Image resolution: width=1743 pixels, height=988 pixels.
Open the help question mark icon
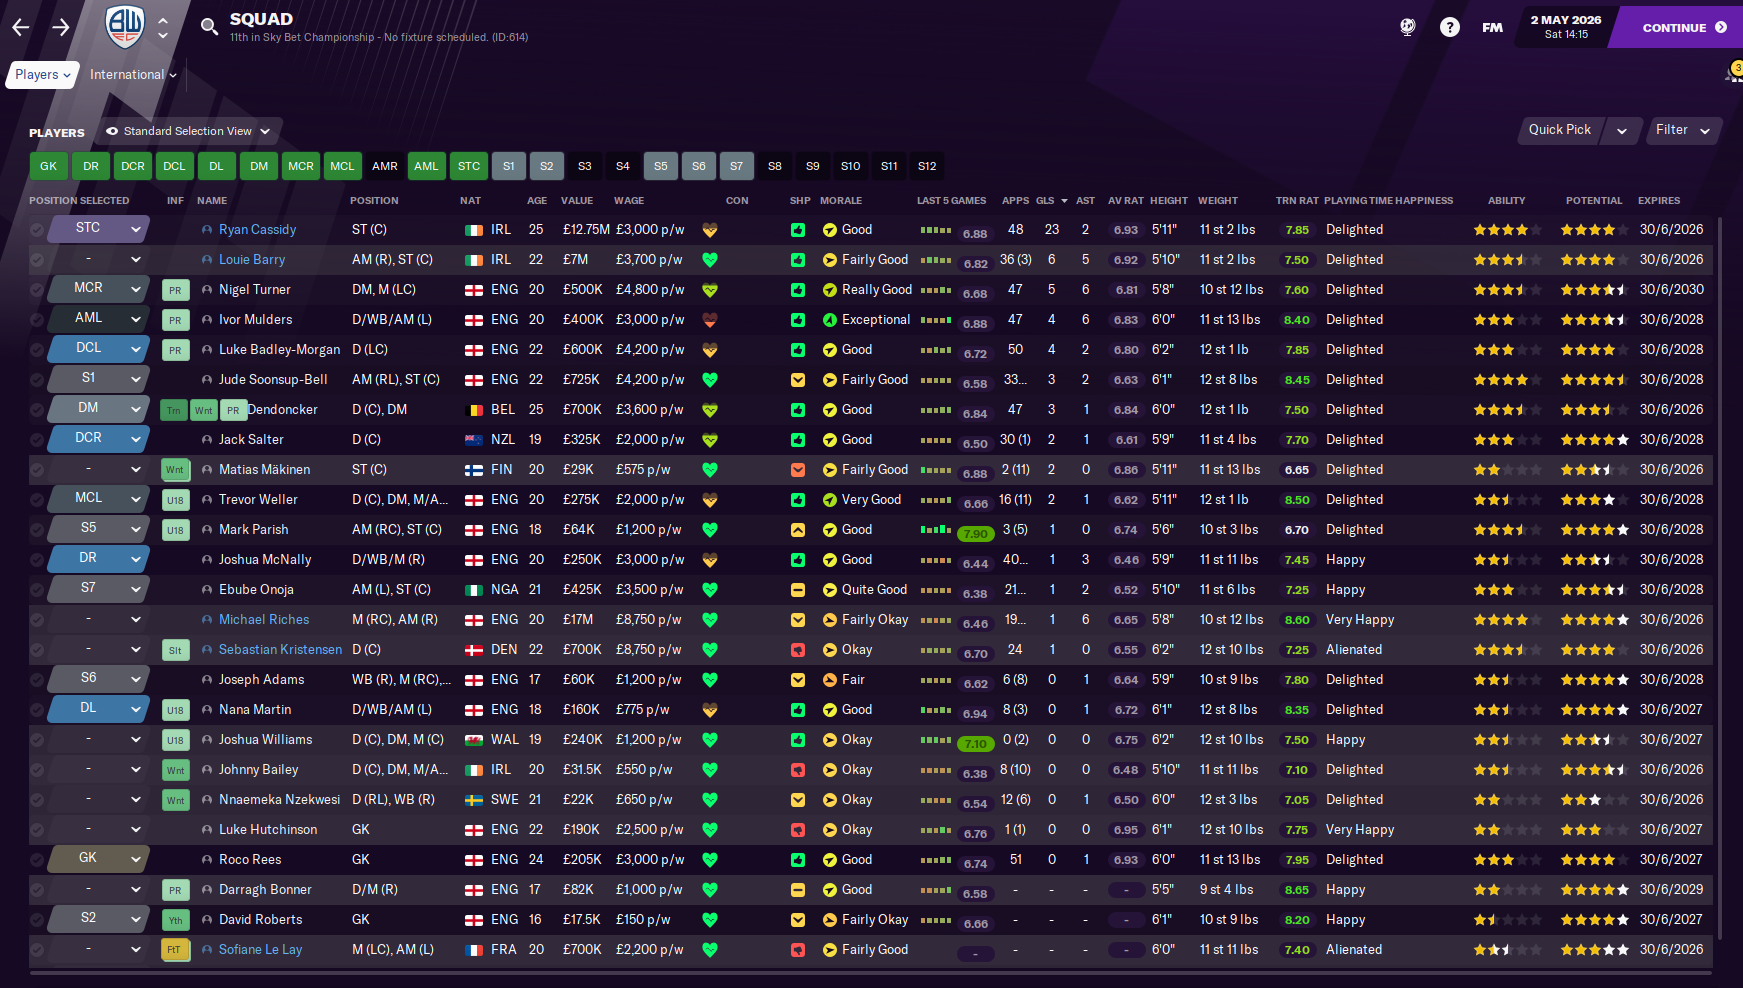pyautogui.click(x=1449, y=28)
